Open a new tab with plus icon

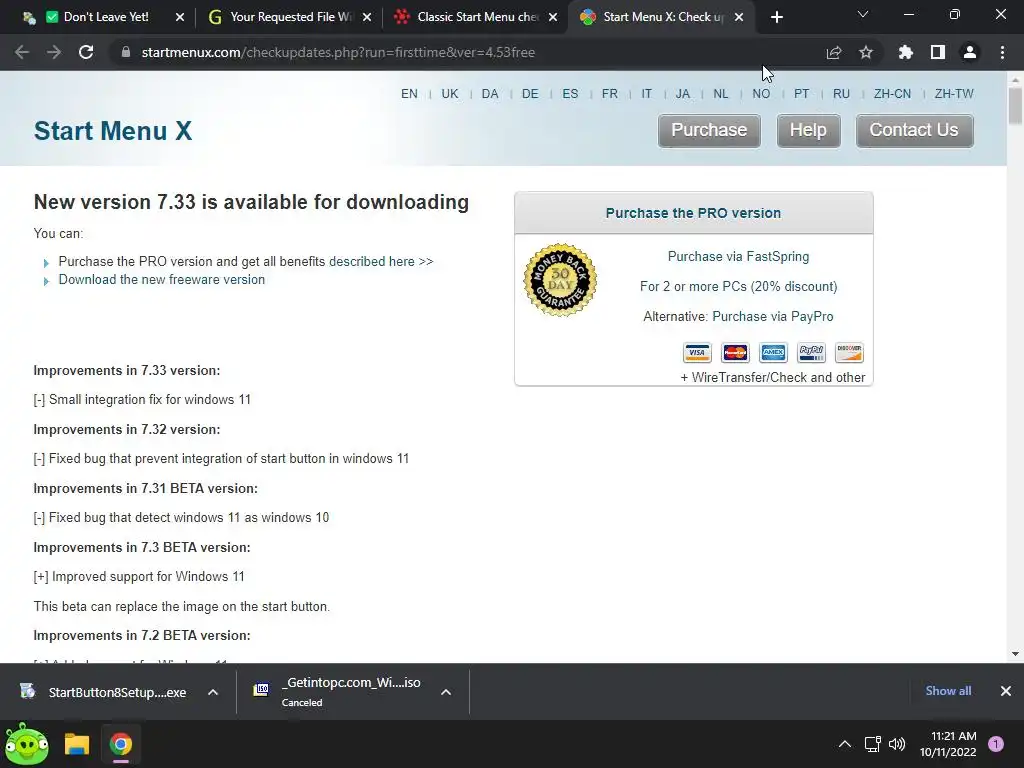click(776, 17)
